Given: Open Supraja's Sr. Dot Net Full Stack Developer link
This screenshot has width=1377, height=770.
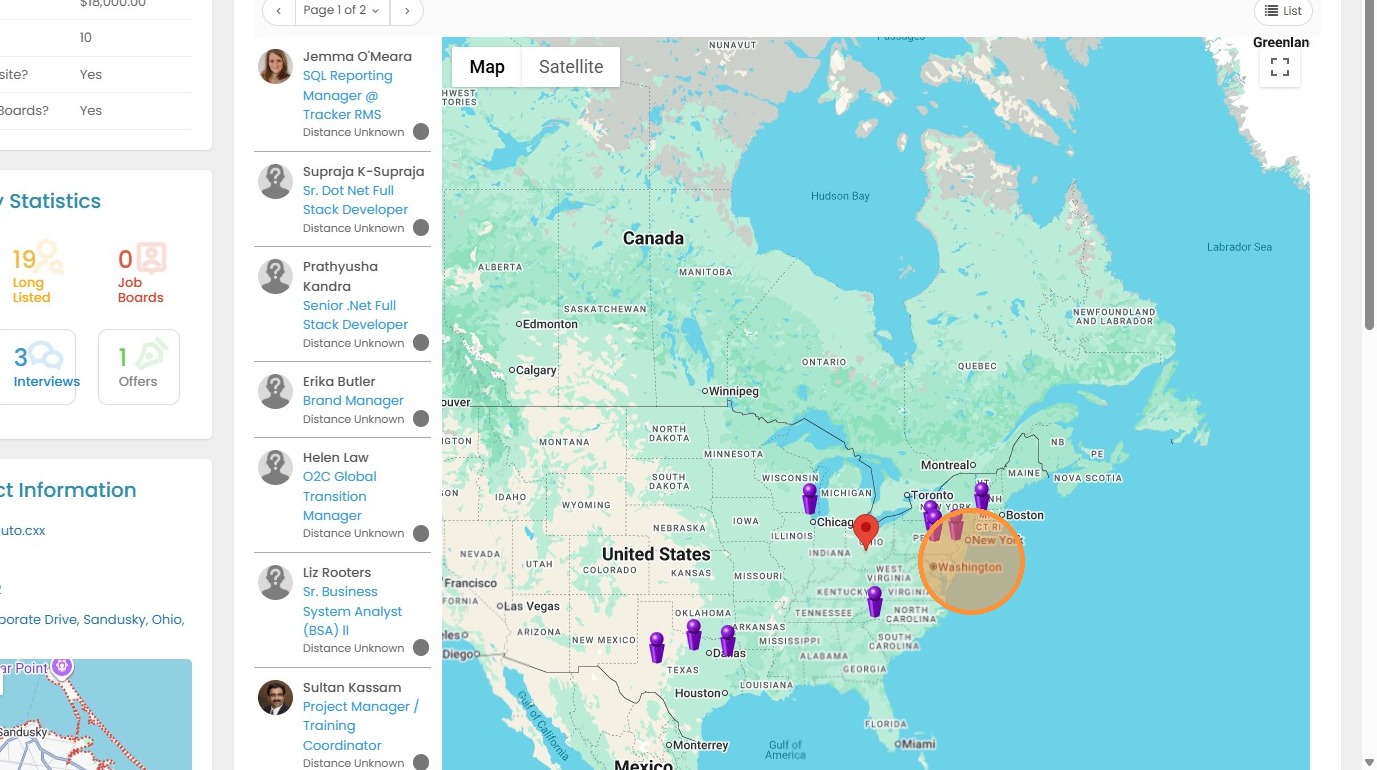Looking at the screenshot, I should tap(355, 200).
